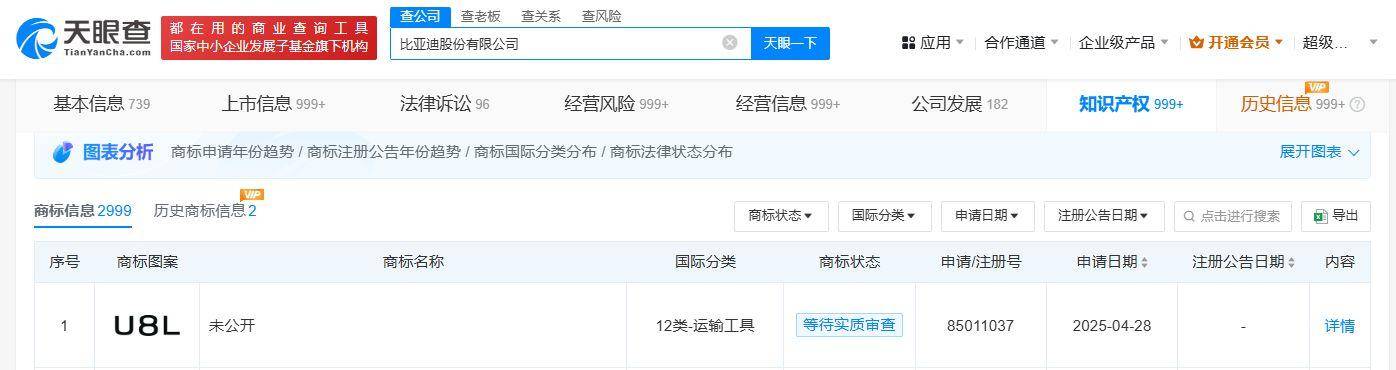Expand charts via 展开图表

point(1319,152)
